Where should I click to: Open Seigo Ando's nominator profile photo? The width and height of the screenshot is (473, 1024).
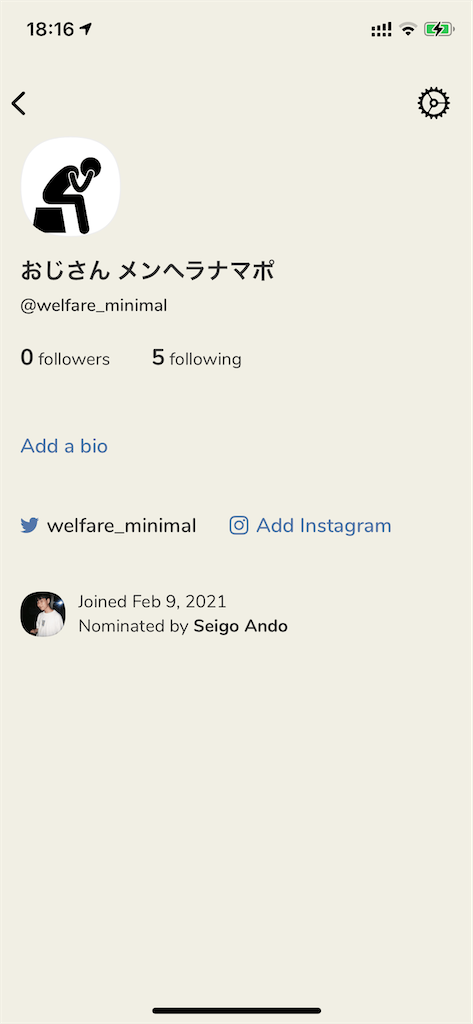point(43,615)
